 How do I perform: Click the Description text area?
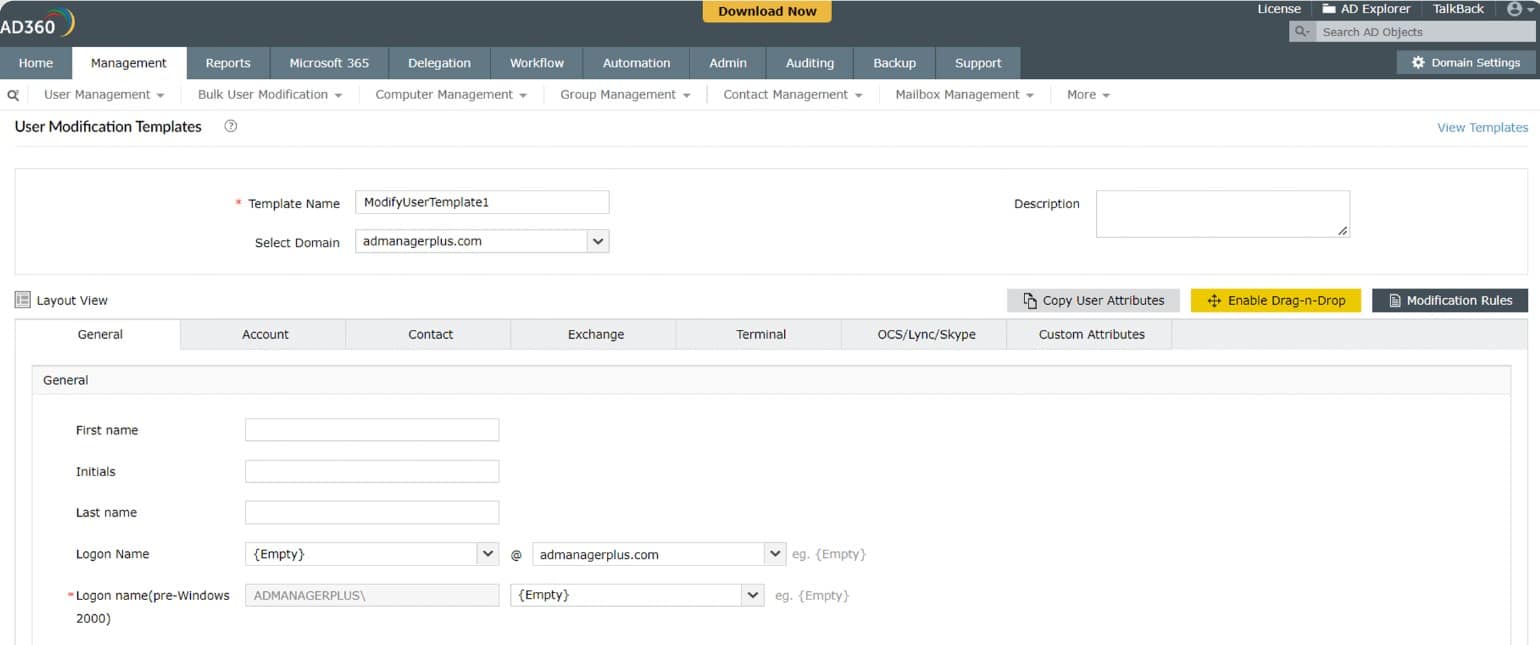pos(1223,214)
